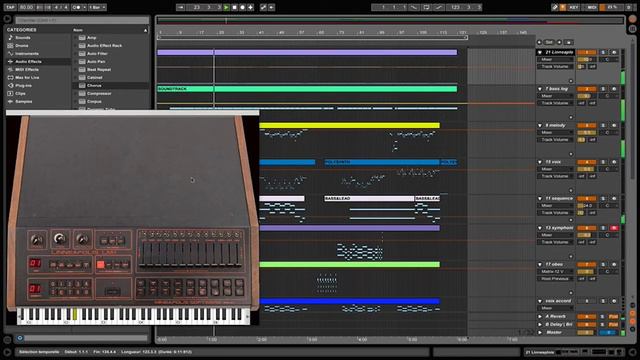Click the CPU load meter

click(612, 7)
